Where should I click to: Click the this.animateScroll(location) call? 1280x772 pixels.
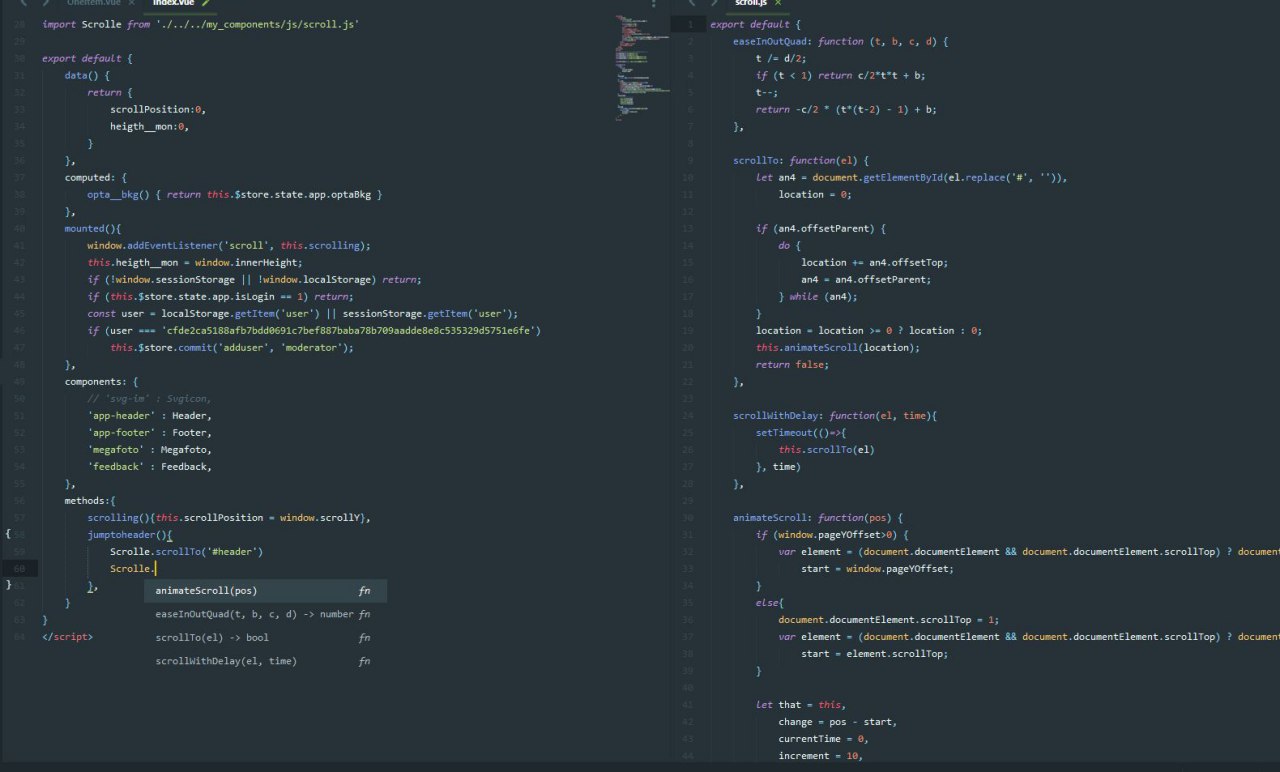(x=838, y=347)
